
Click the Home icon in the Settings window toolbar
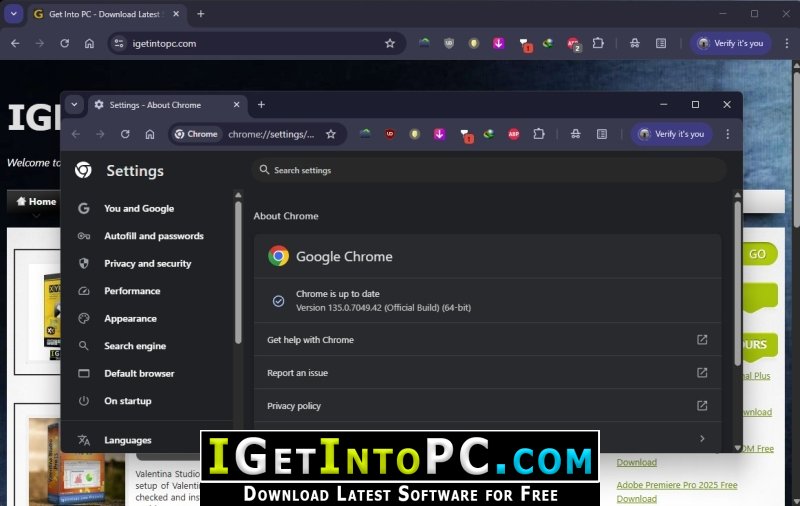149,134
